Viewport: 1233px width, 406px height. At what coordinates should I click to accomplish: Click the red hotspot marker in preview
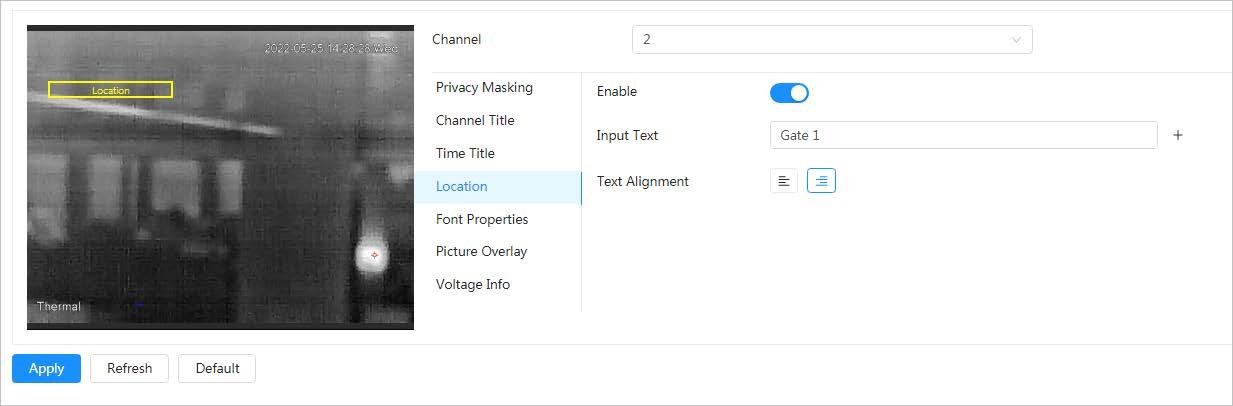[375, 255]
